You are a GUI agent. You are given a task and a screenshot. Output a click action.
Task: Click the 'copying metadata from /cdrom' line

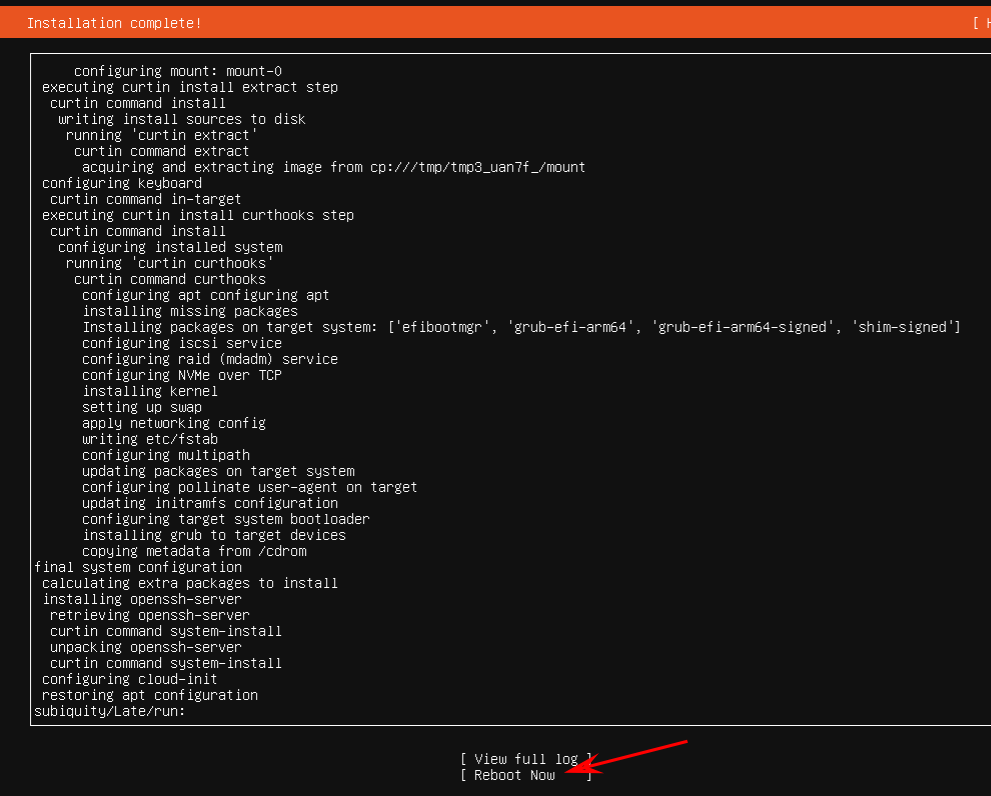194,551
